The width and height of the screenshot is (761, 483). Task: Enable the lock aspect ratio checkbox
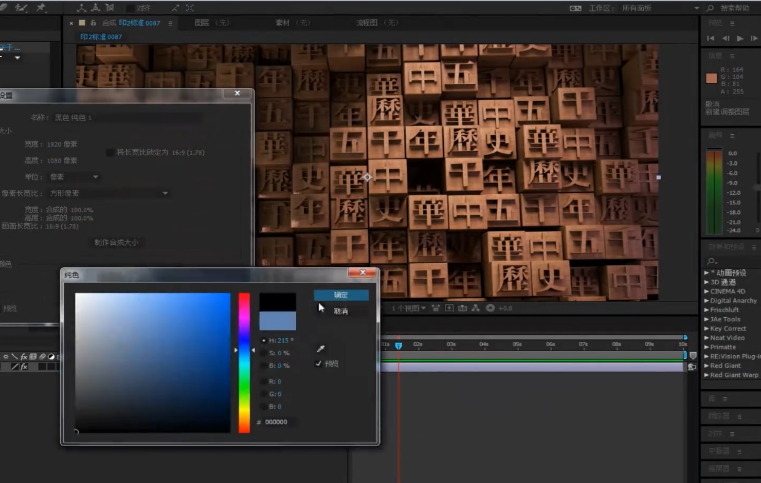110,152
